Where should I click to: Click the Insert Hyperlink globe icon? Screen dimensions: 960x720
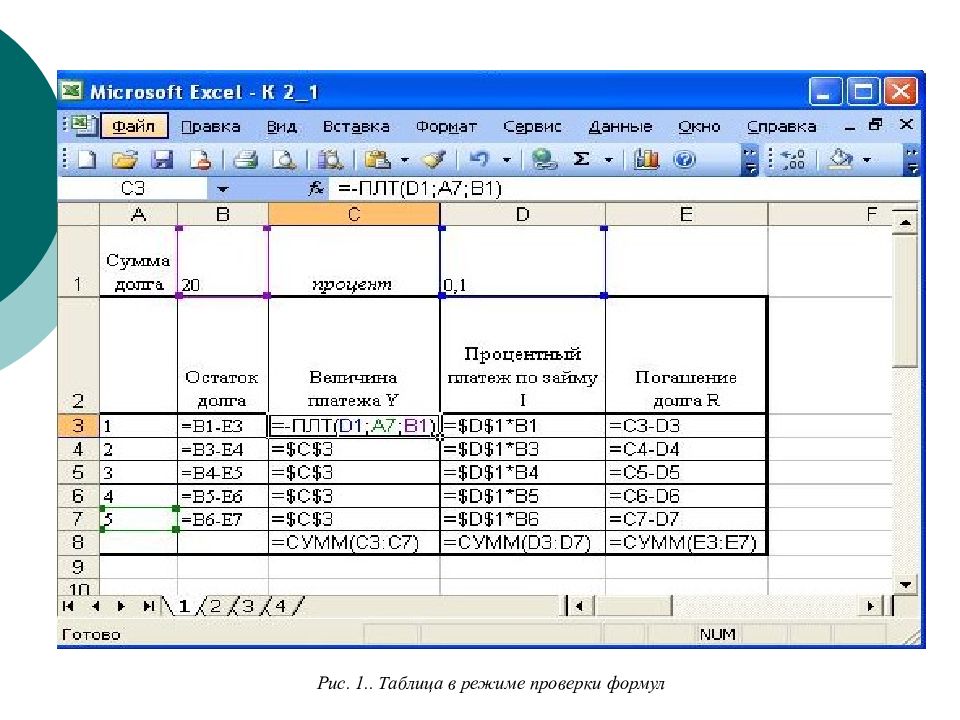(544, 160)
